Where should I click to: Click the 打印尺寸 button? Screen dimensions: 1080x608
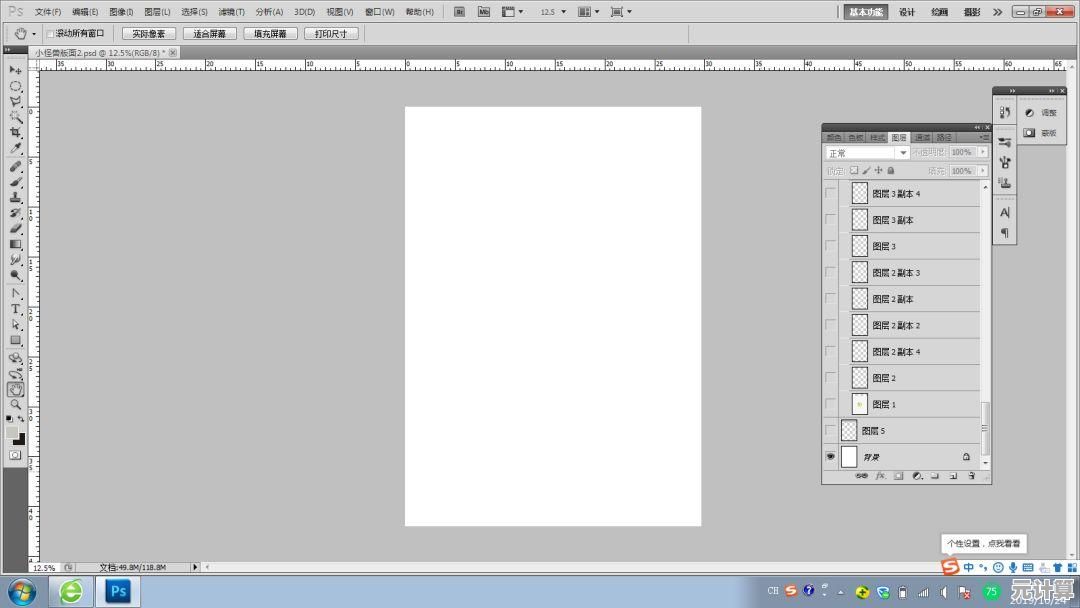click(x=331, y=34)
